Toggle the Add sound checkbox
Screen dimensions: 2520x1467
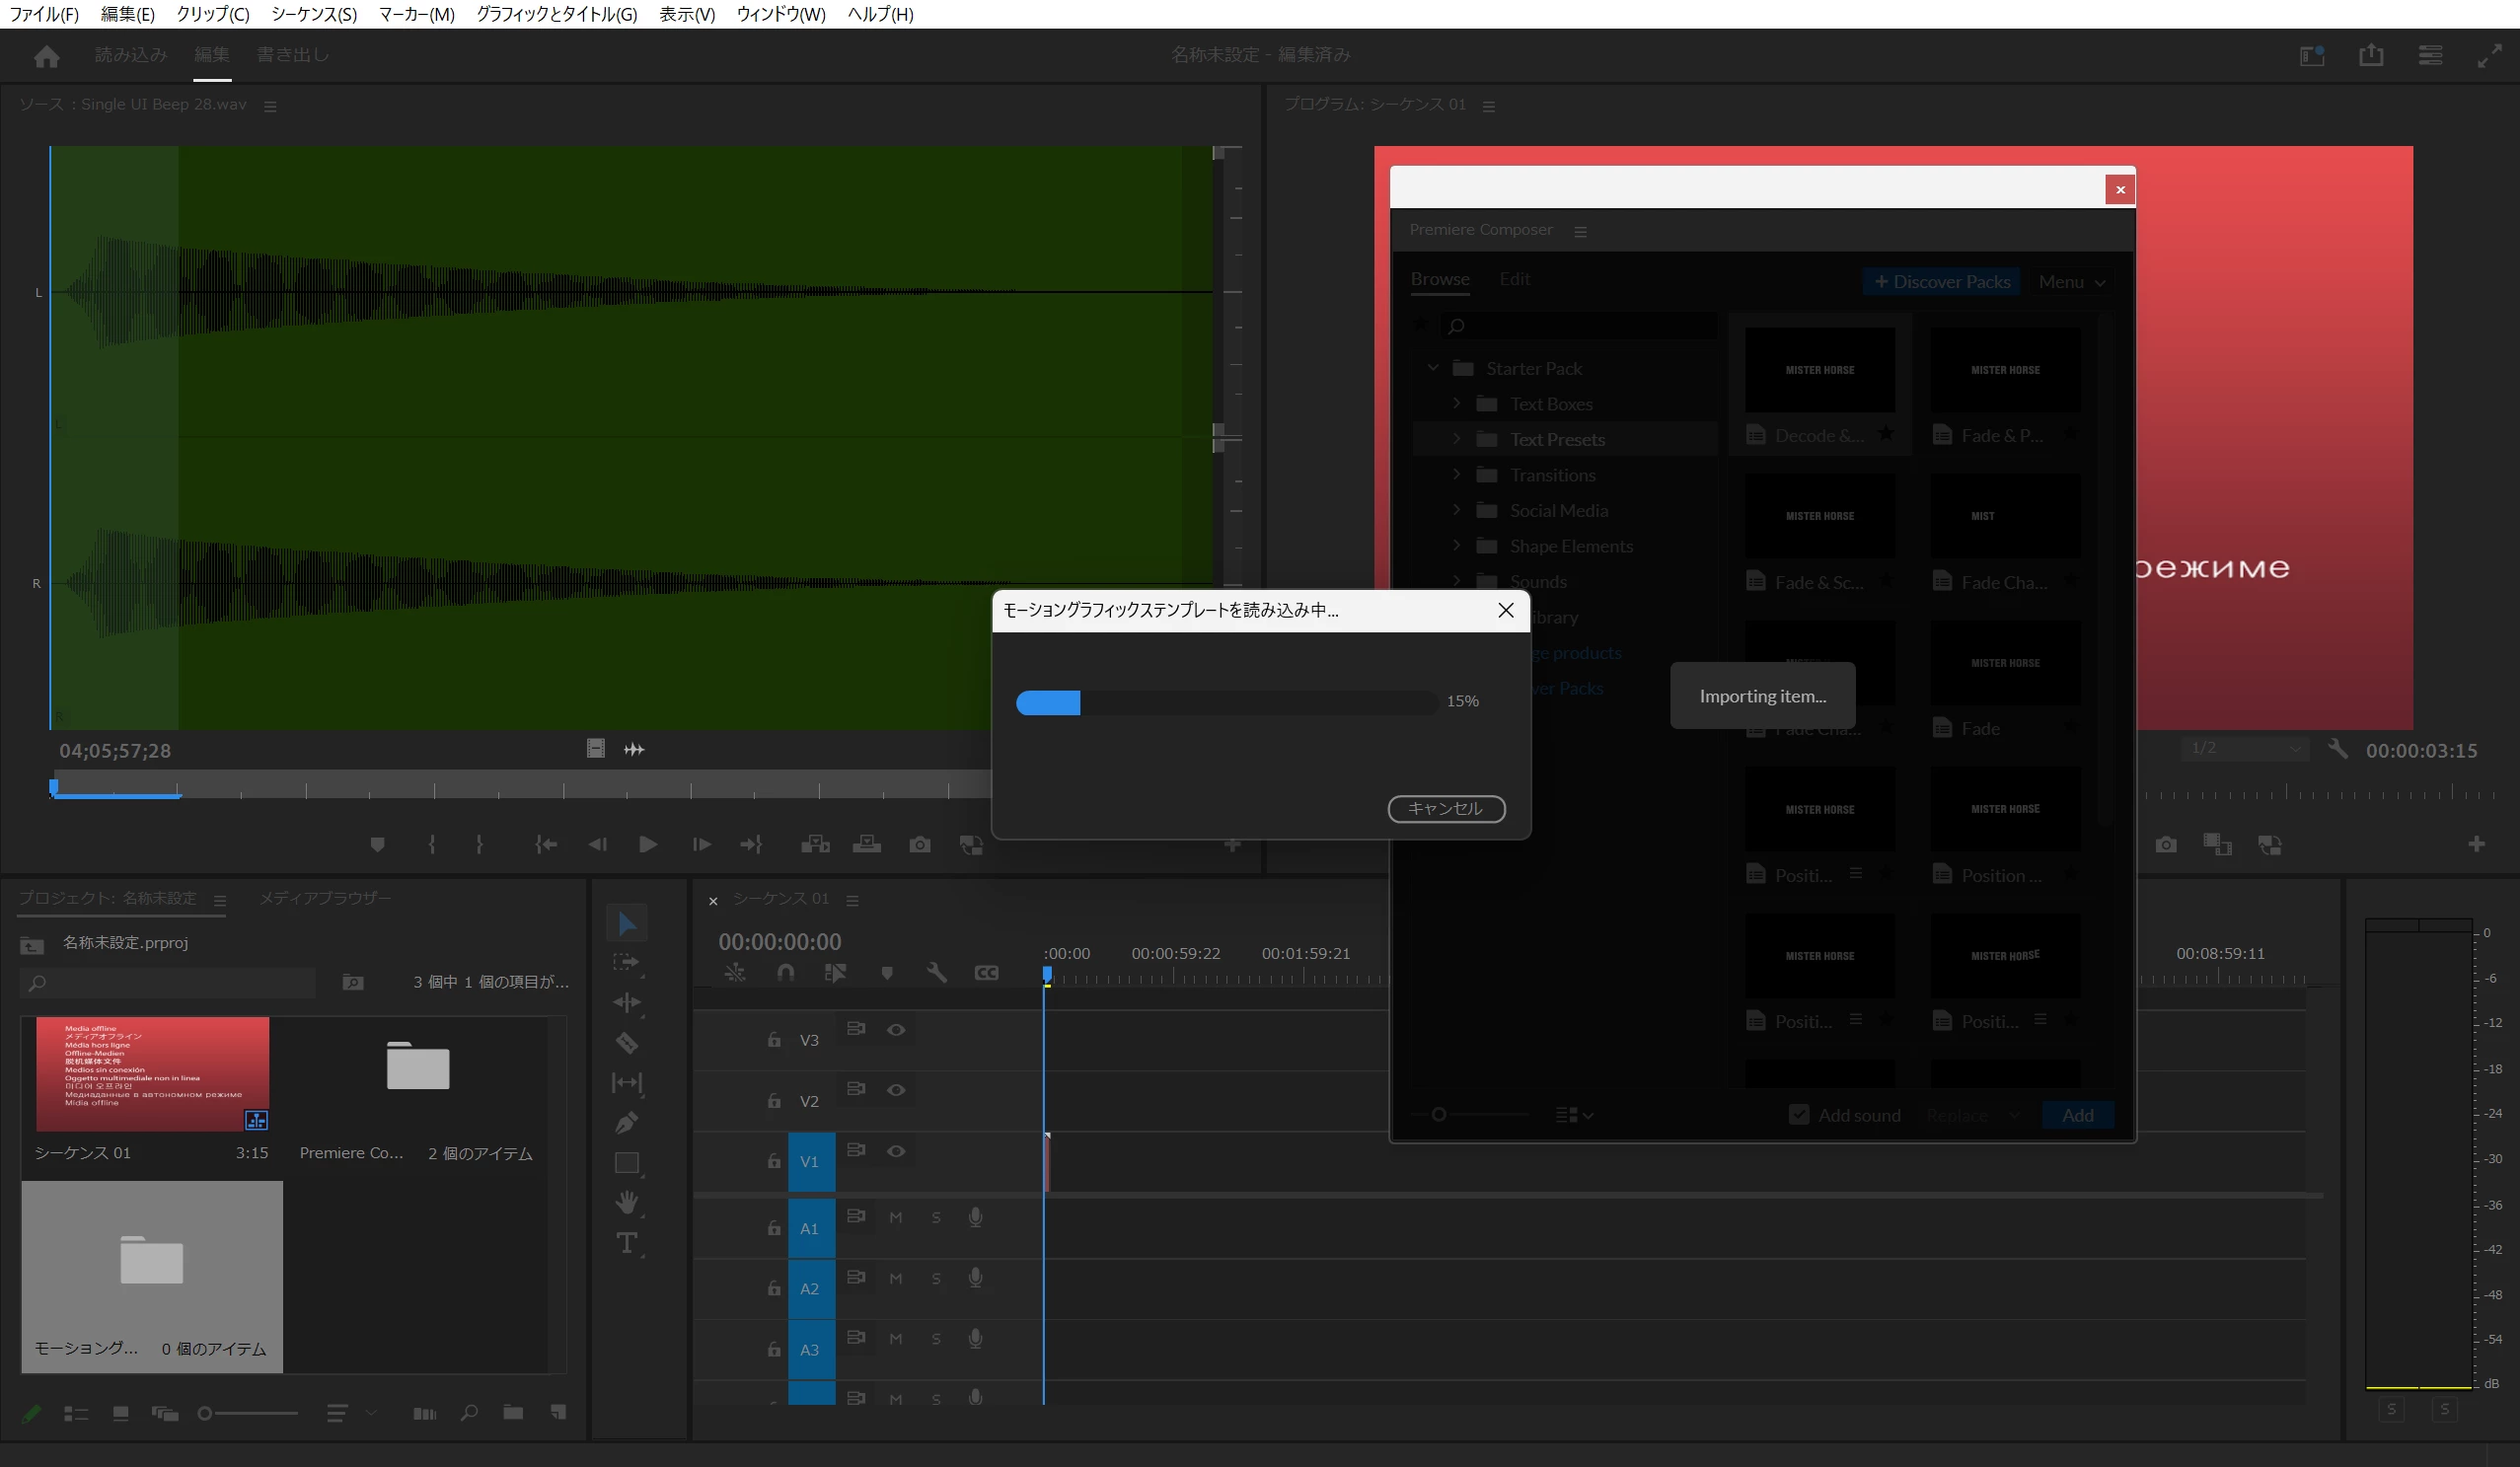tap(1798, 1115)
